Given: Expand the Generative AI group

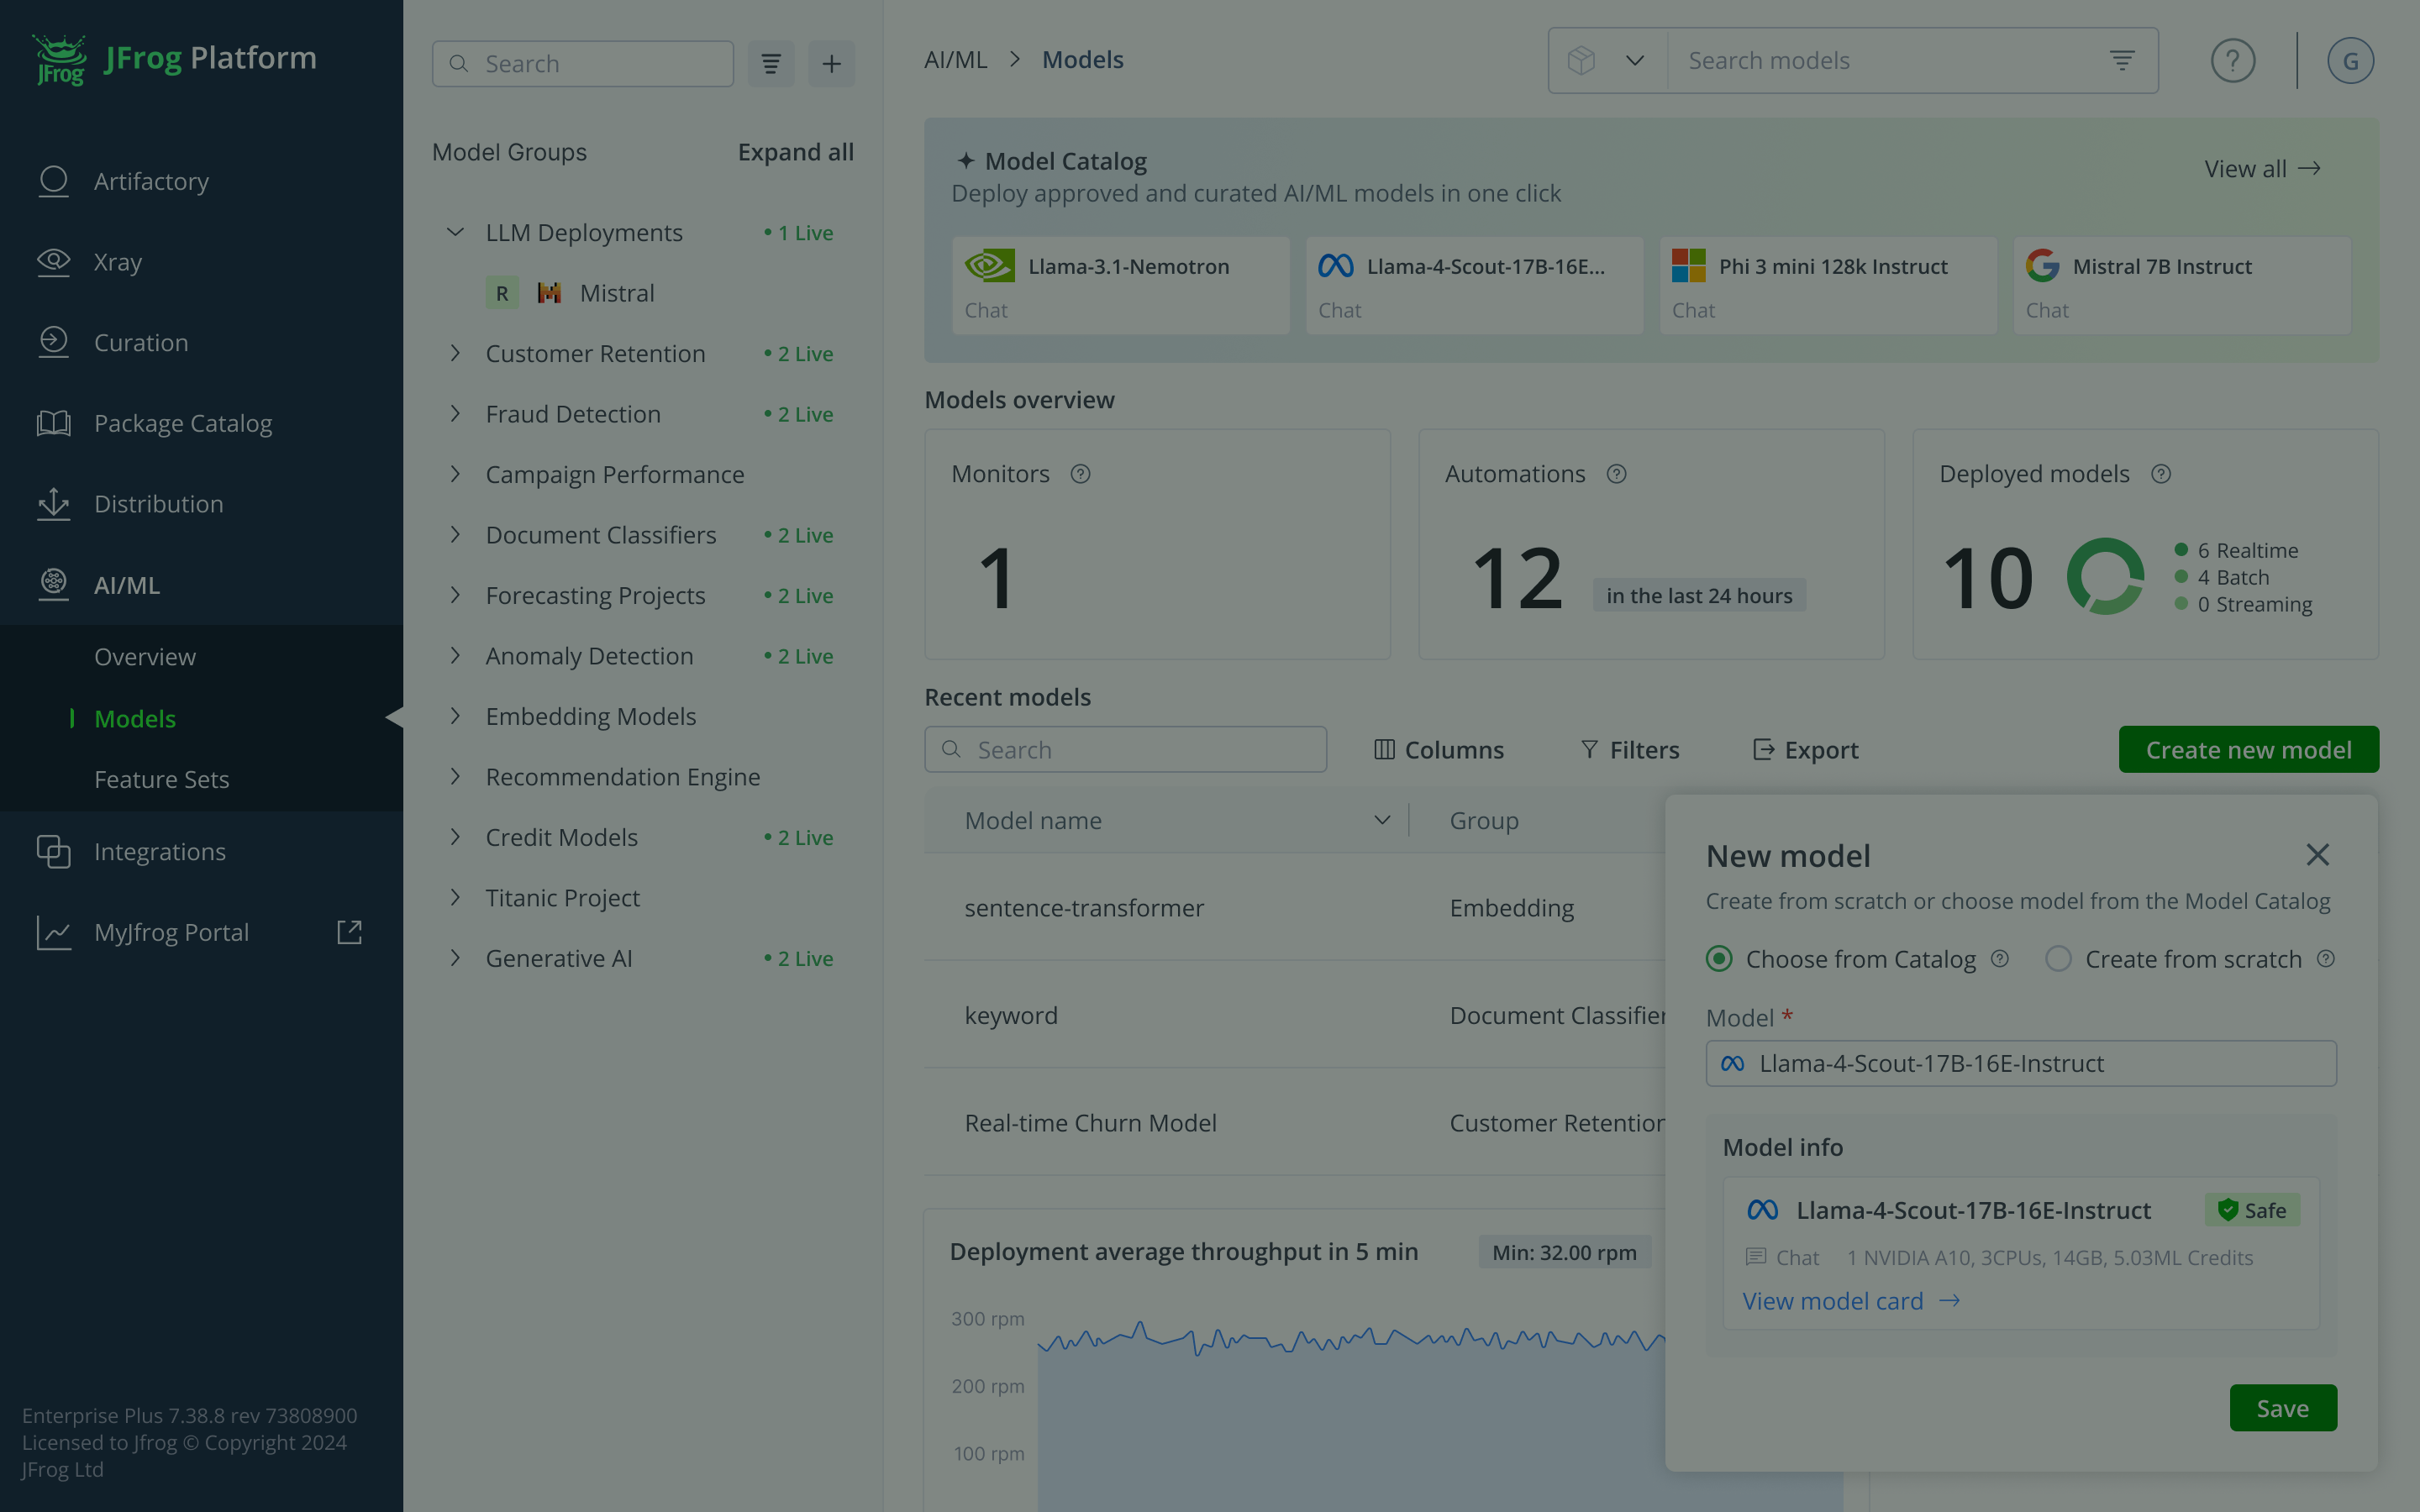Looking at the screenshot, I should [455, 958].
